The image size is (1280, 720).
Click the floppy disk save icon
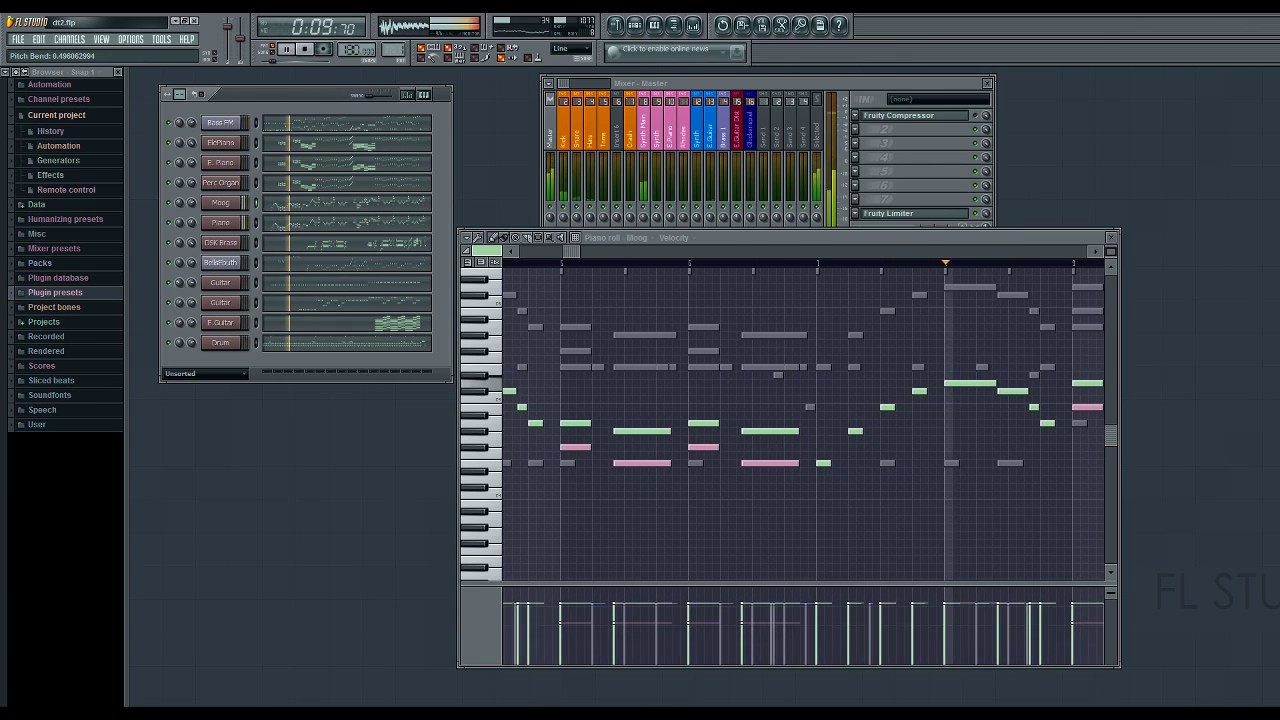(x=743, y=25)
